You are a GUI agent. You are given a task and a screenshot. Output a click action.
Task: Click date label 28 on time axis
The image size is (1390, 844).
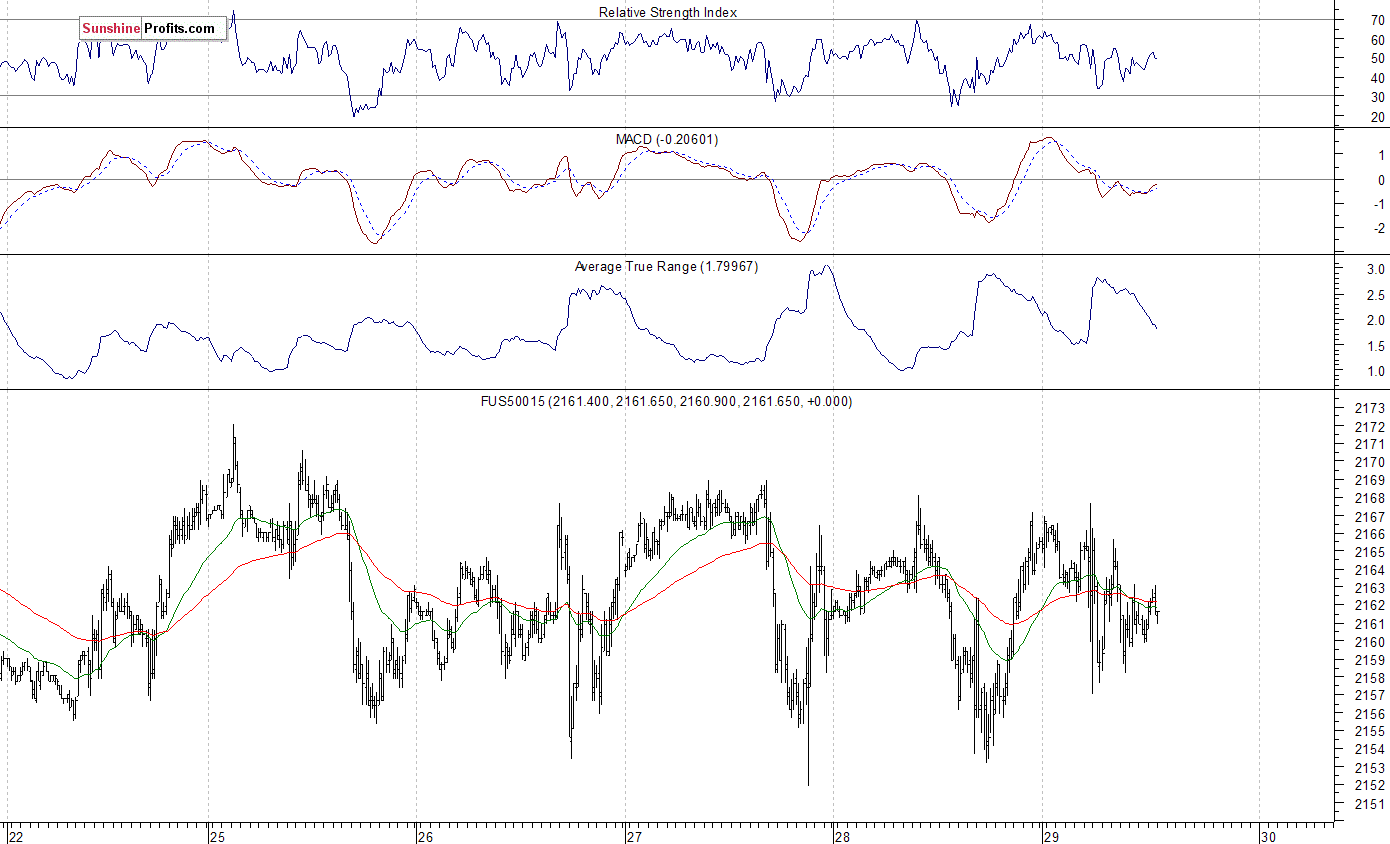(x=843, y=836)
